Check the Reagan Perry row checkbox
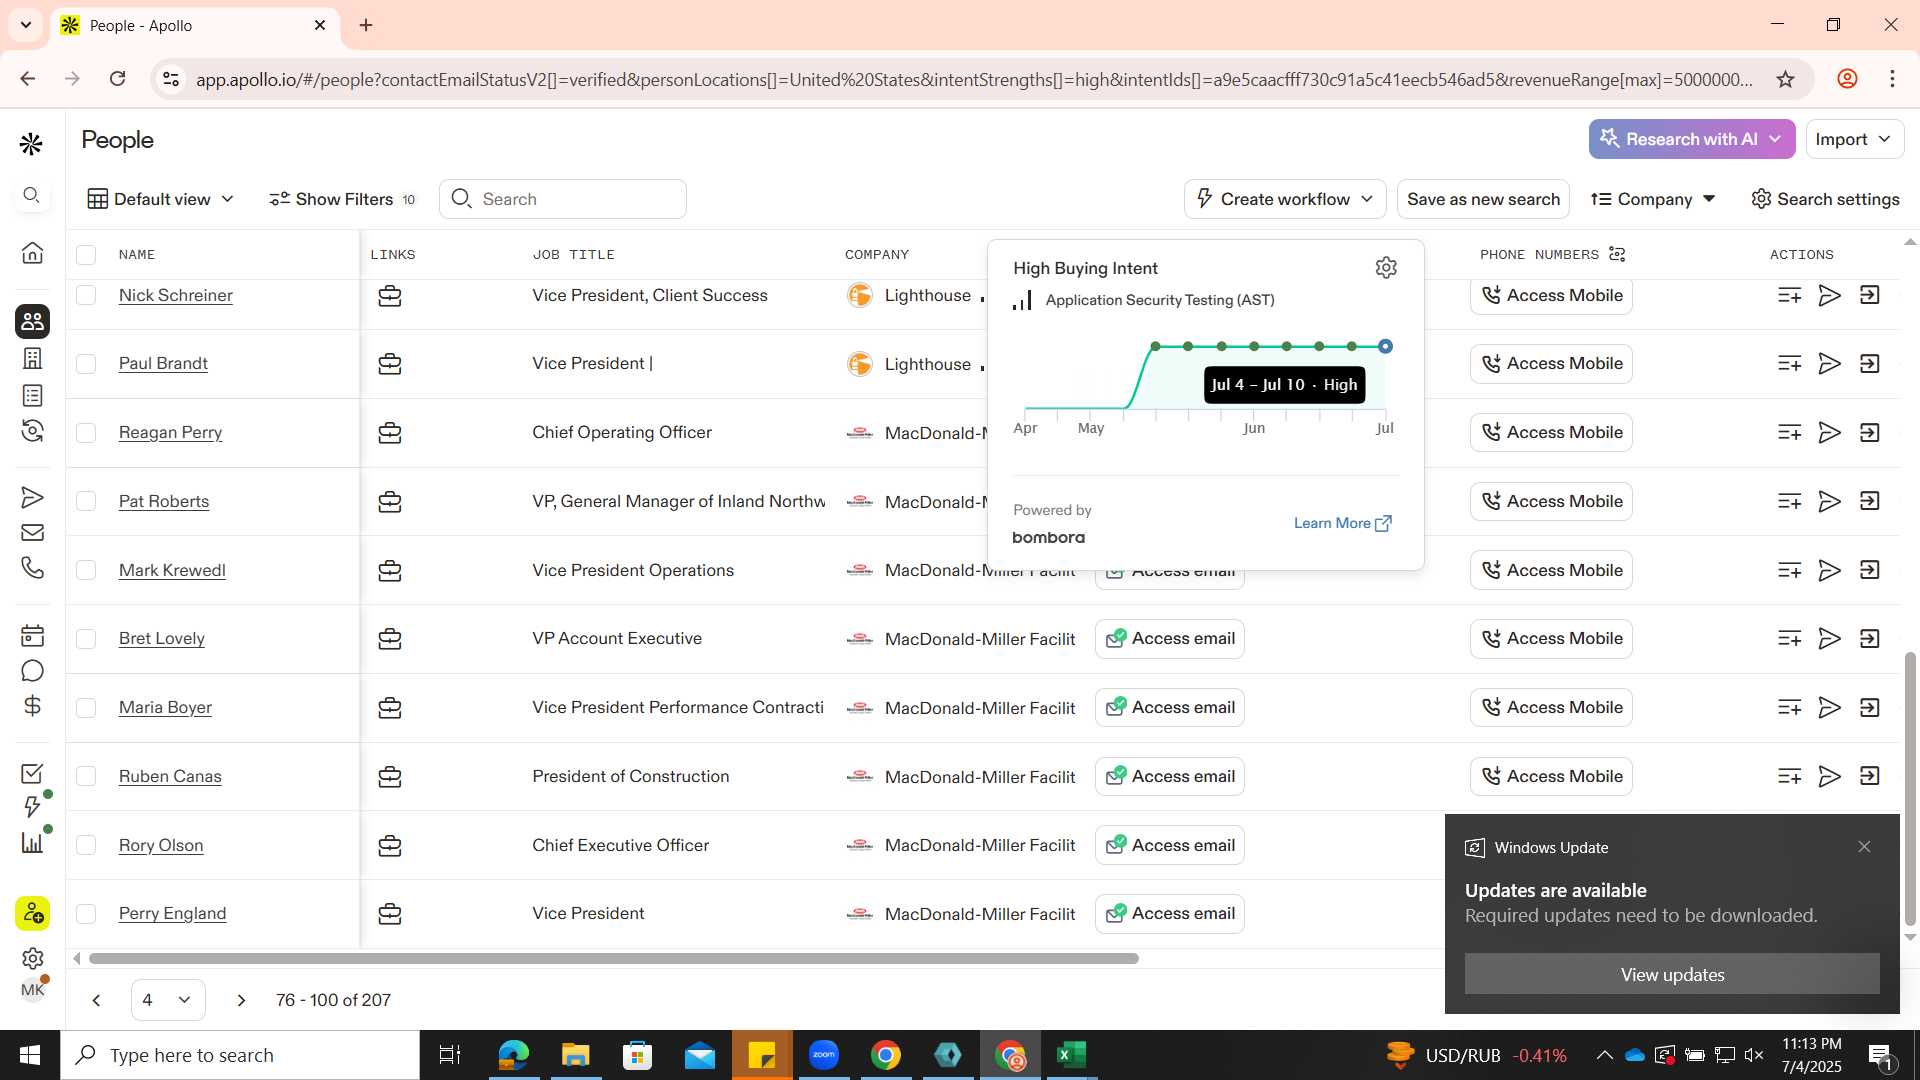The height and width of the screenshot is (1080, 1920). [x=86, y=433]
